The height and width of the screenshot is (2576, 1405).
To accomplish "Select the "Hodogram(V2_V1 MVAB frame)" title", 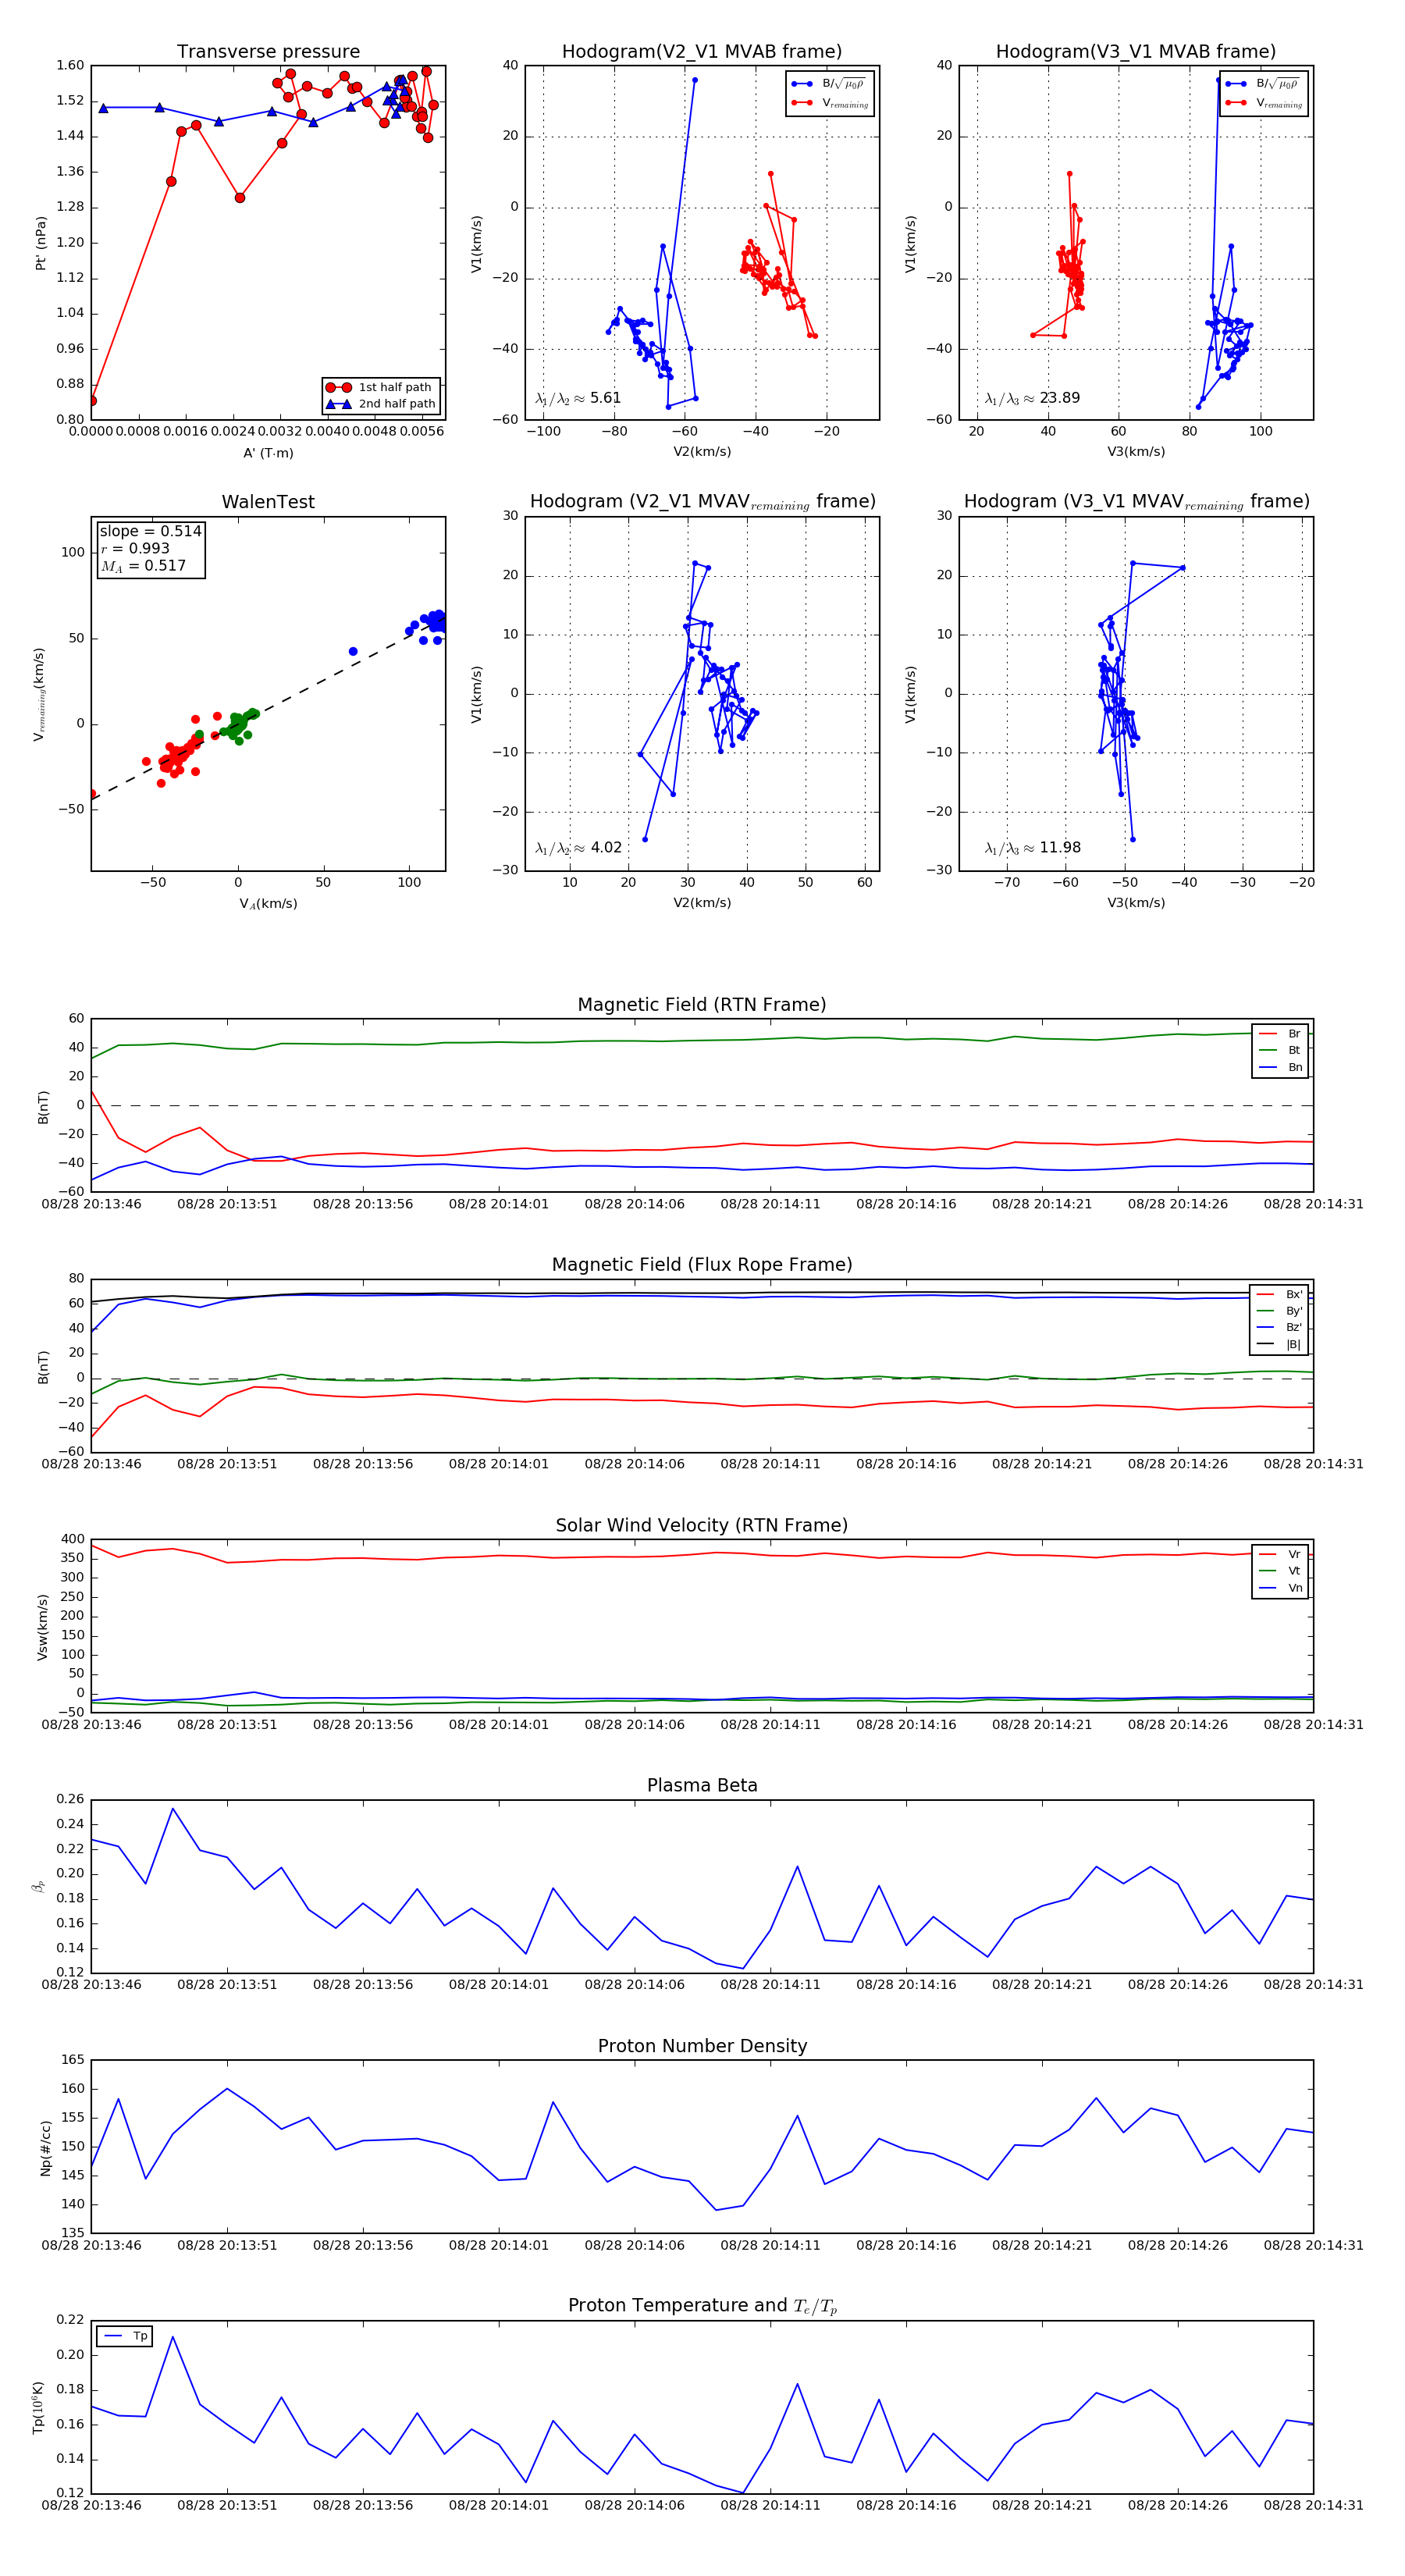I will click(702, 52).
